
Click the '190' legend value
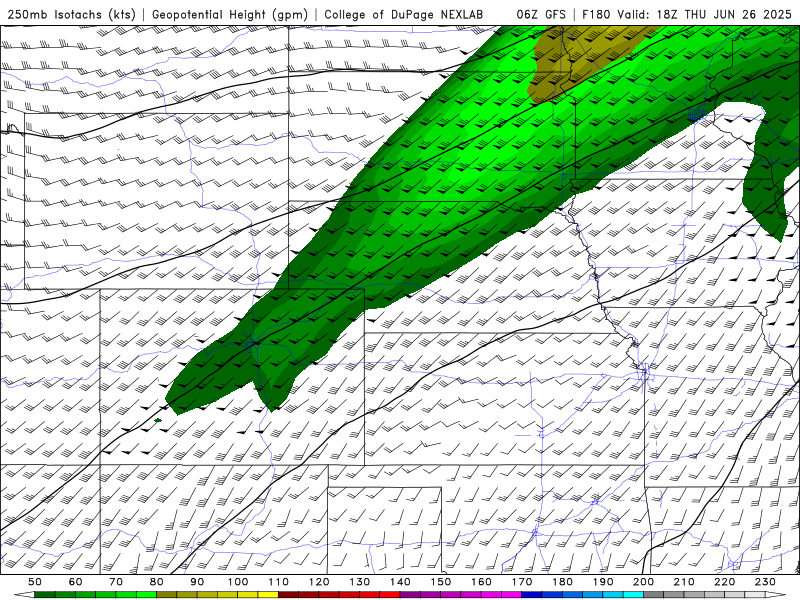[x=603, y=582]
